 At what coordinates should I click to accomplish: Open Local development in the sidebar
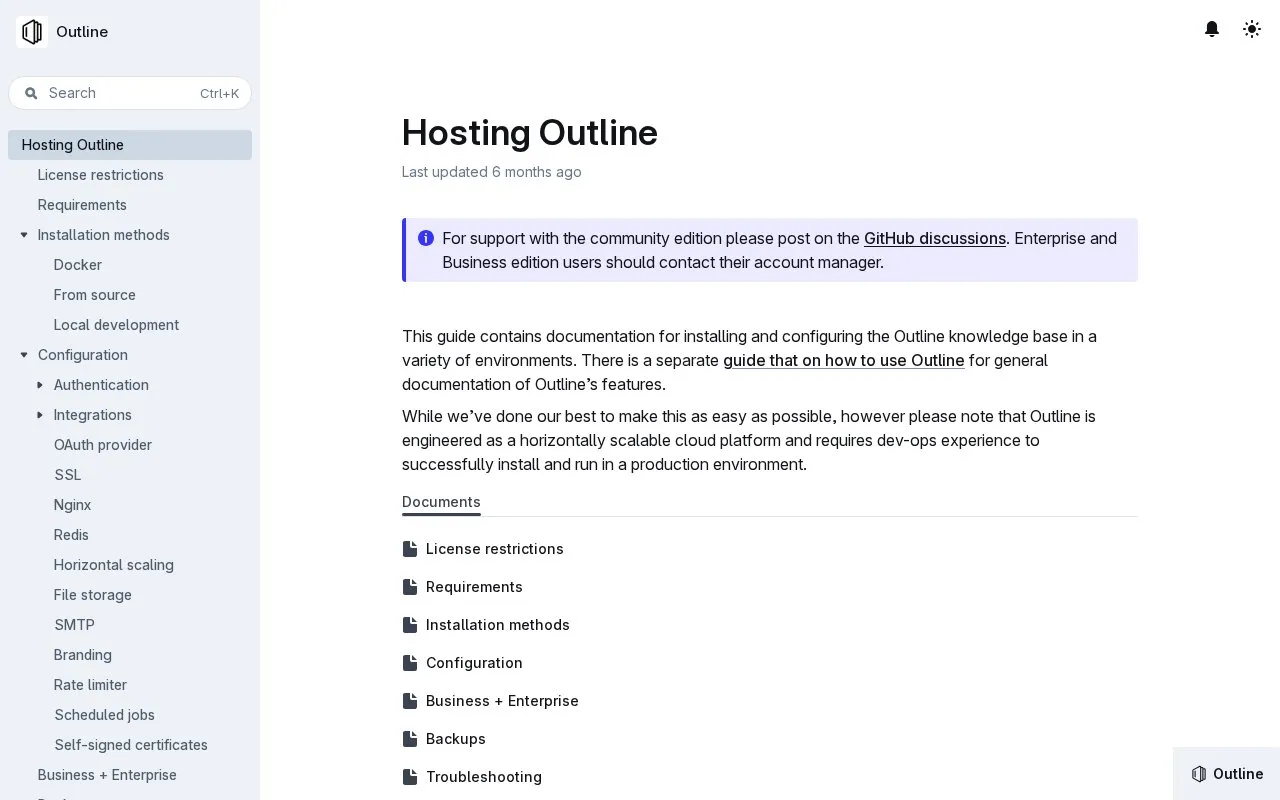coord(116,325)
